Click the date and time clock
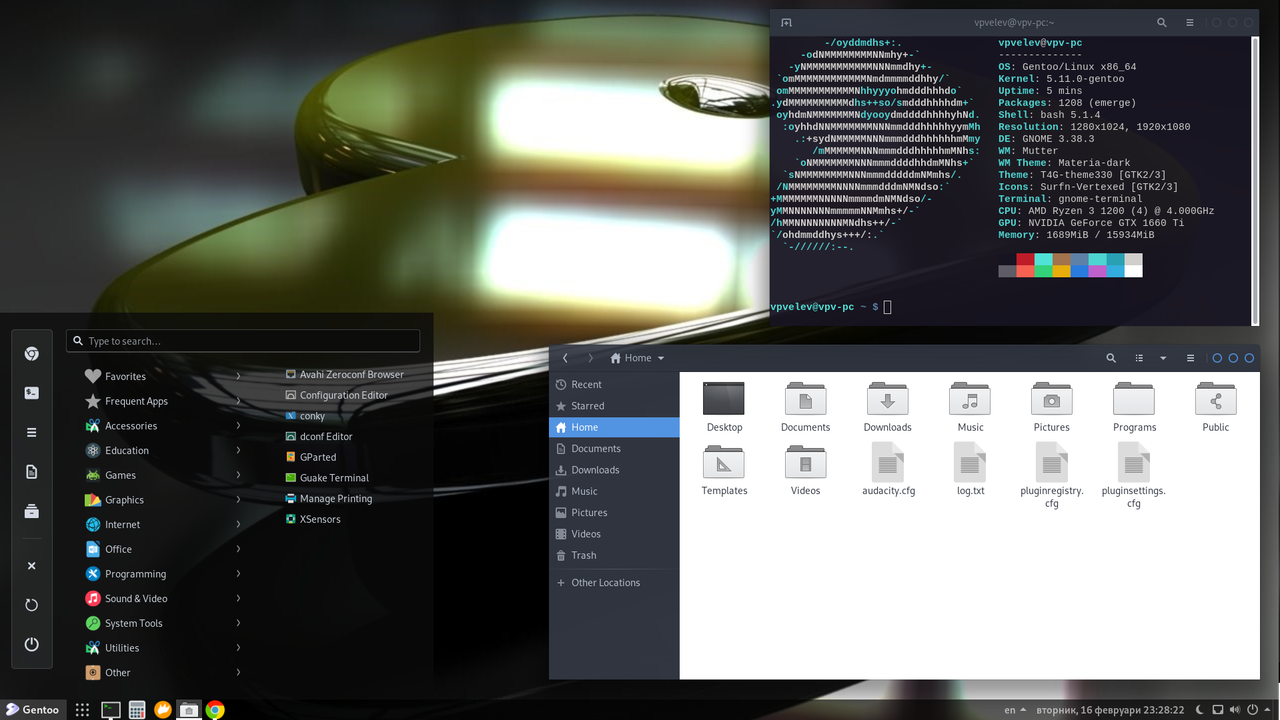Image resolution: width=1280 pixels, height=720 pixels. [x=1110, y=710]
